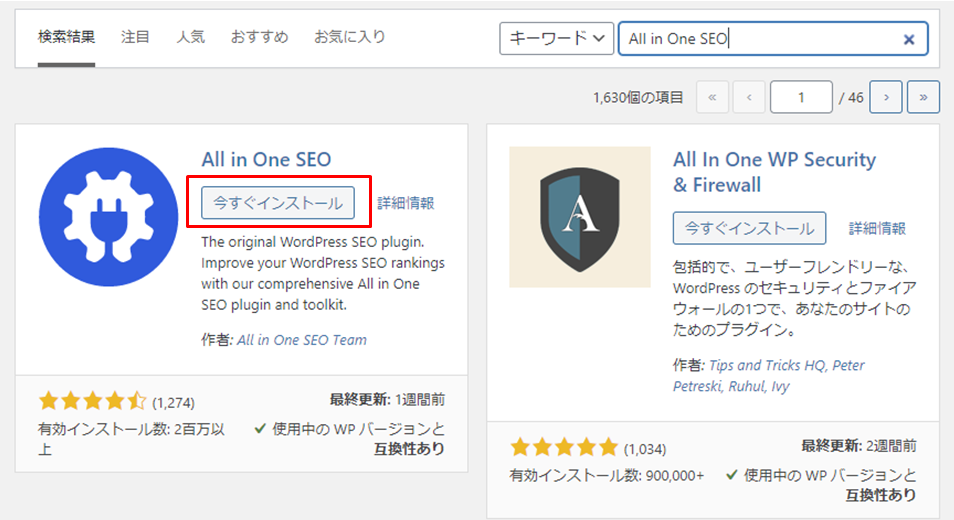Open the 注目 tab

[135, 37]
